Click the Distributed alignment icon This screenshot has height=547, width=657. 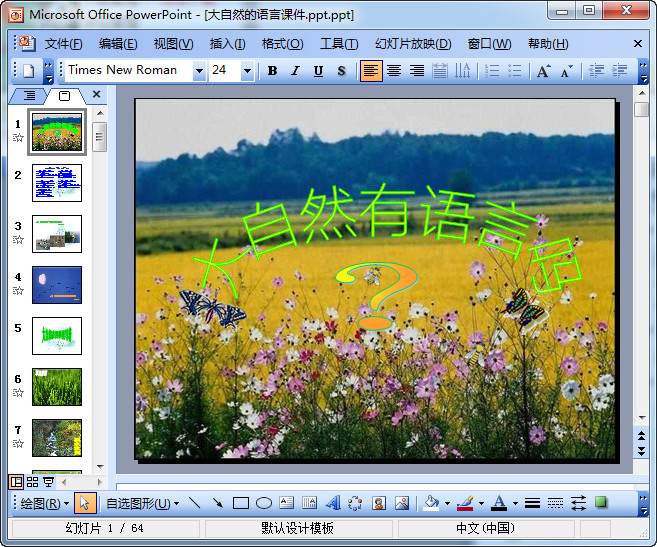click(x=440, y=71)
